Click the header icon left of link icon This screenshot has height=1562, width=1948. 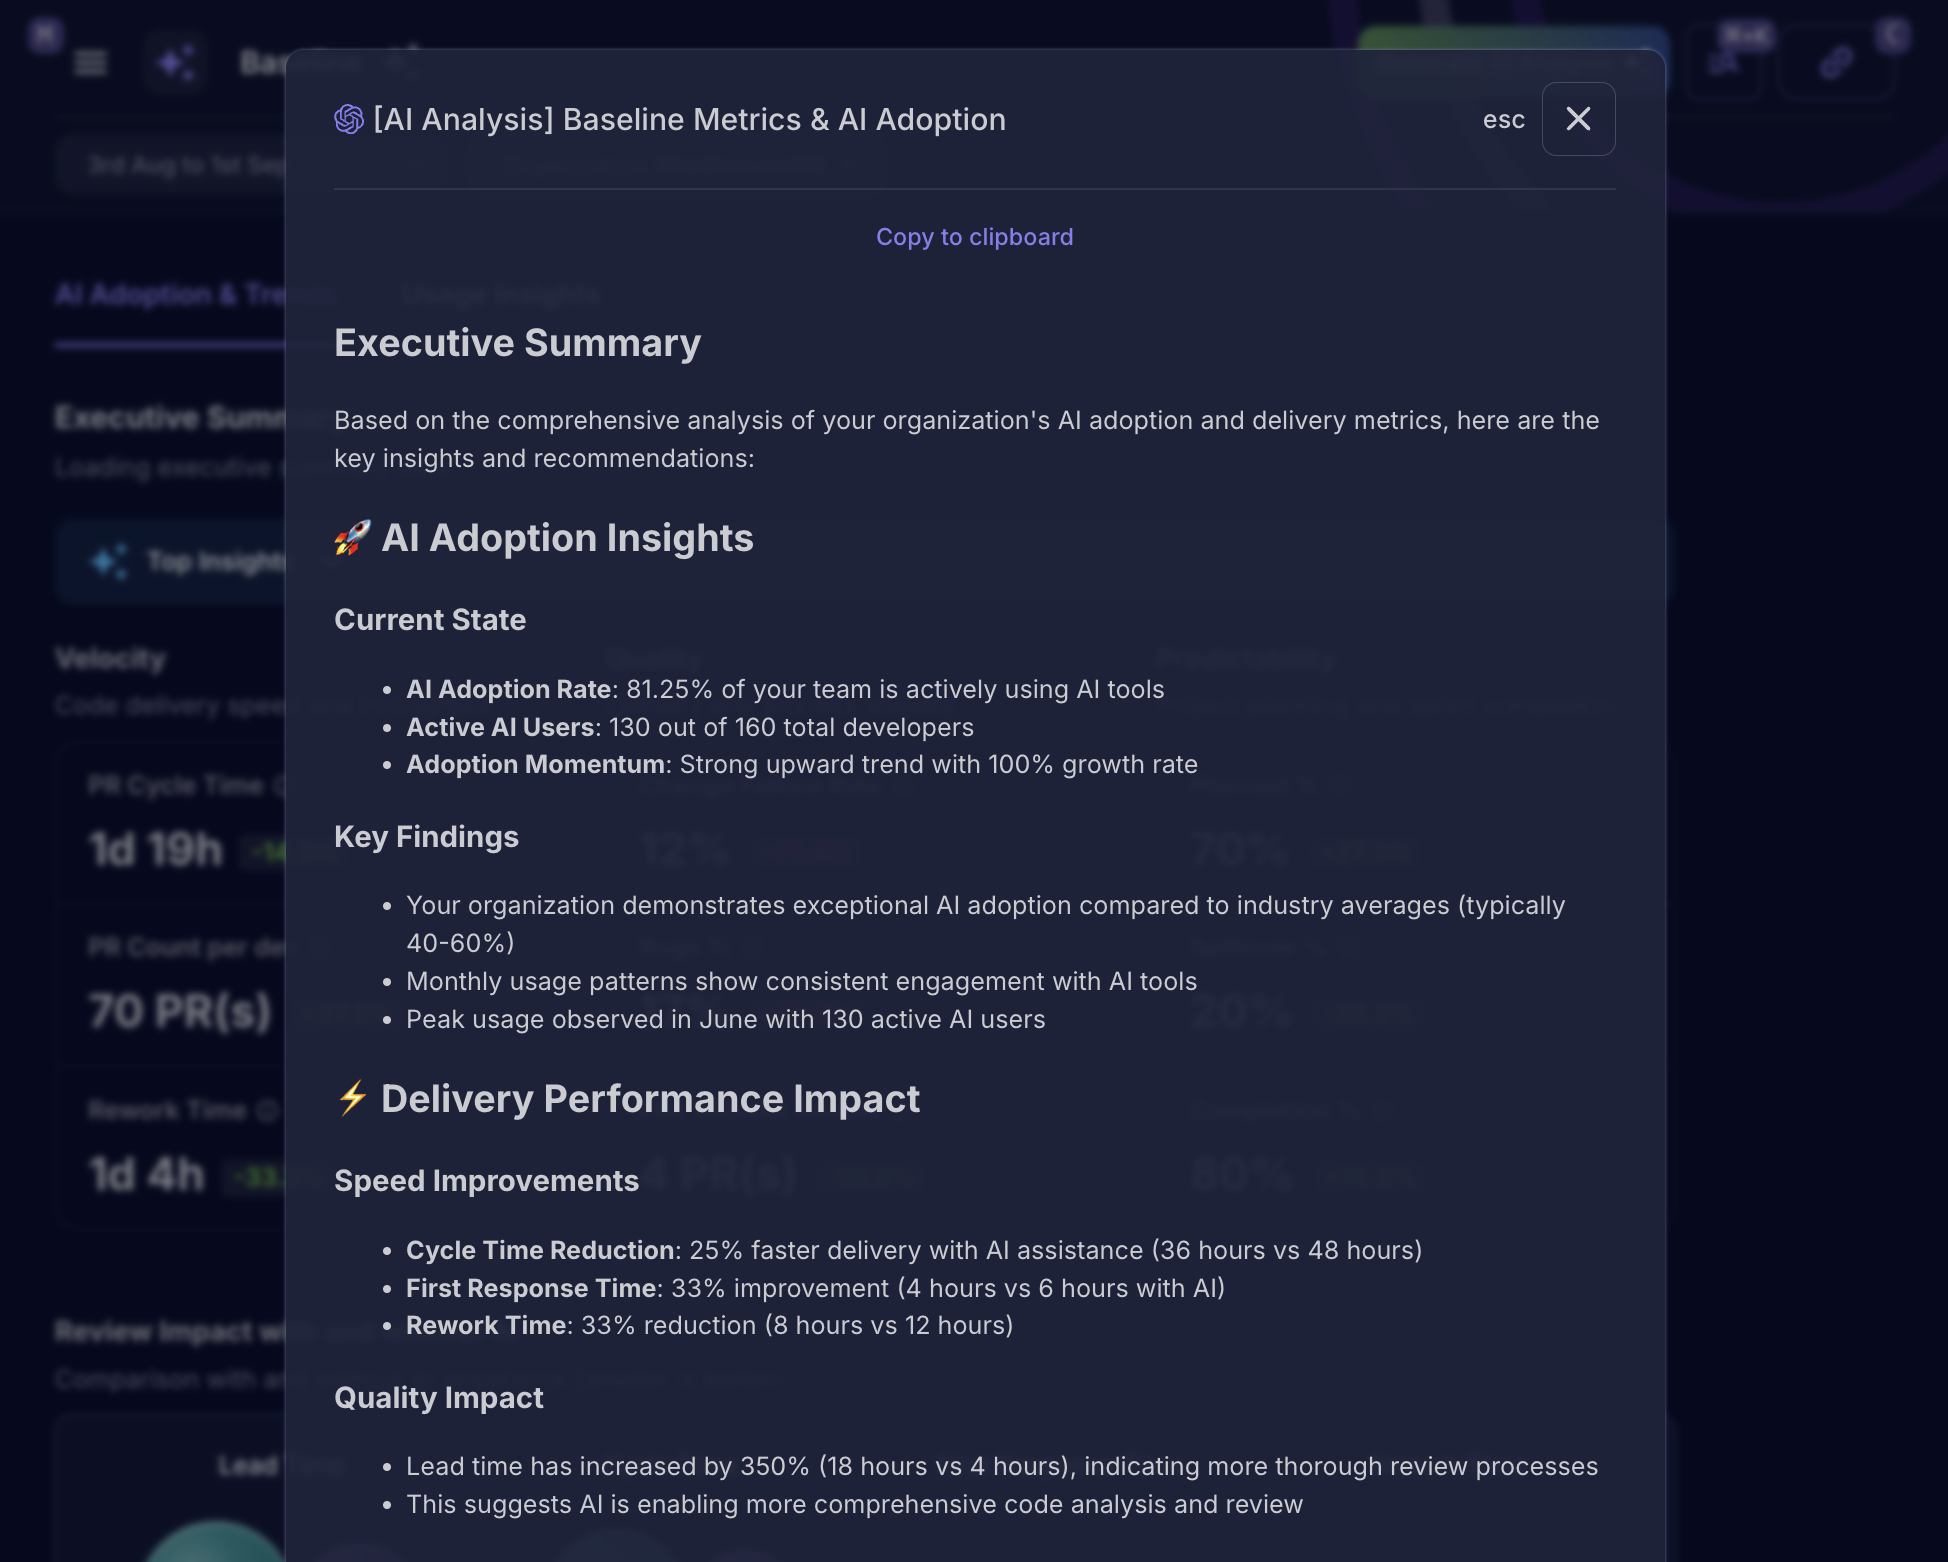click(1724, 63)
